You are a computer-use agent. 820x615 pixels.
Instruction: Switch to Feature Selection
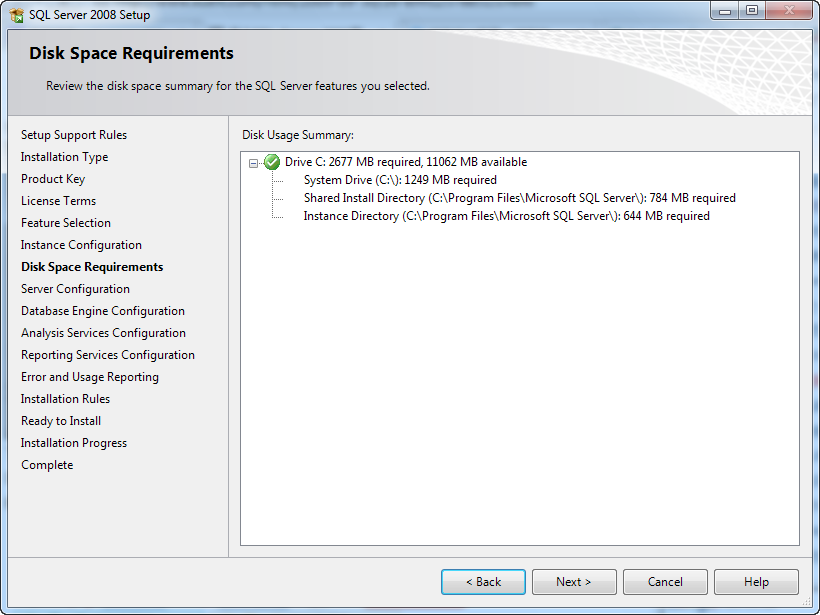[x=65, y=222]
